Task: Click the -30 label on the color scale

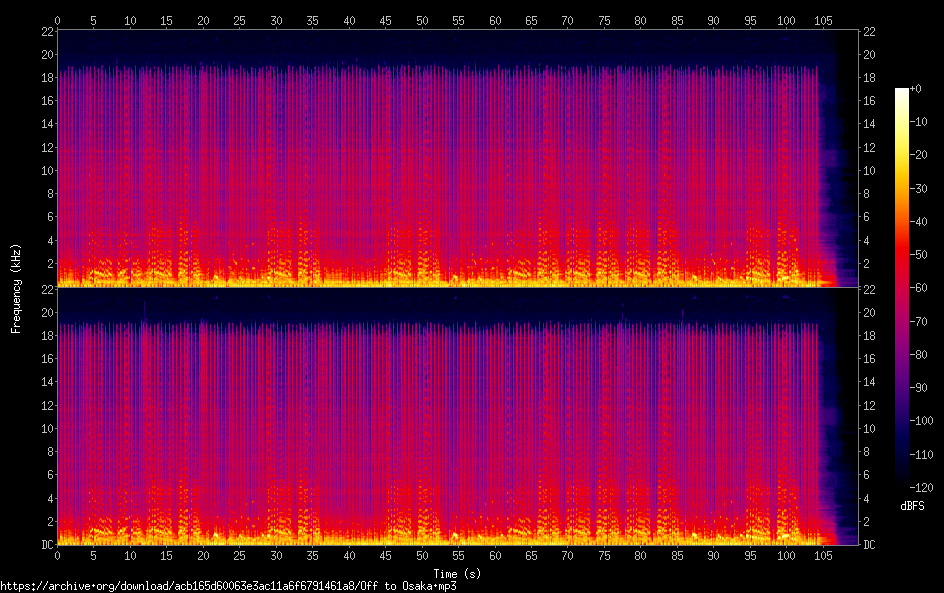Action: tap(926, 191)
